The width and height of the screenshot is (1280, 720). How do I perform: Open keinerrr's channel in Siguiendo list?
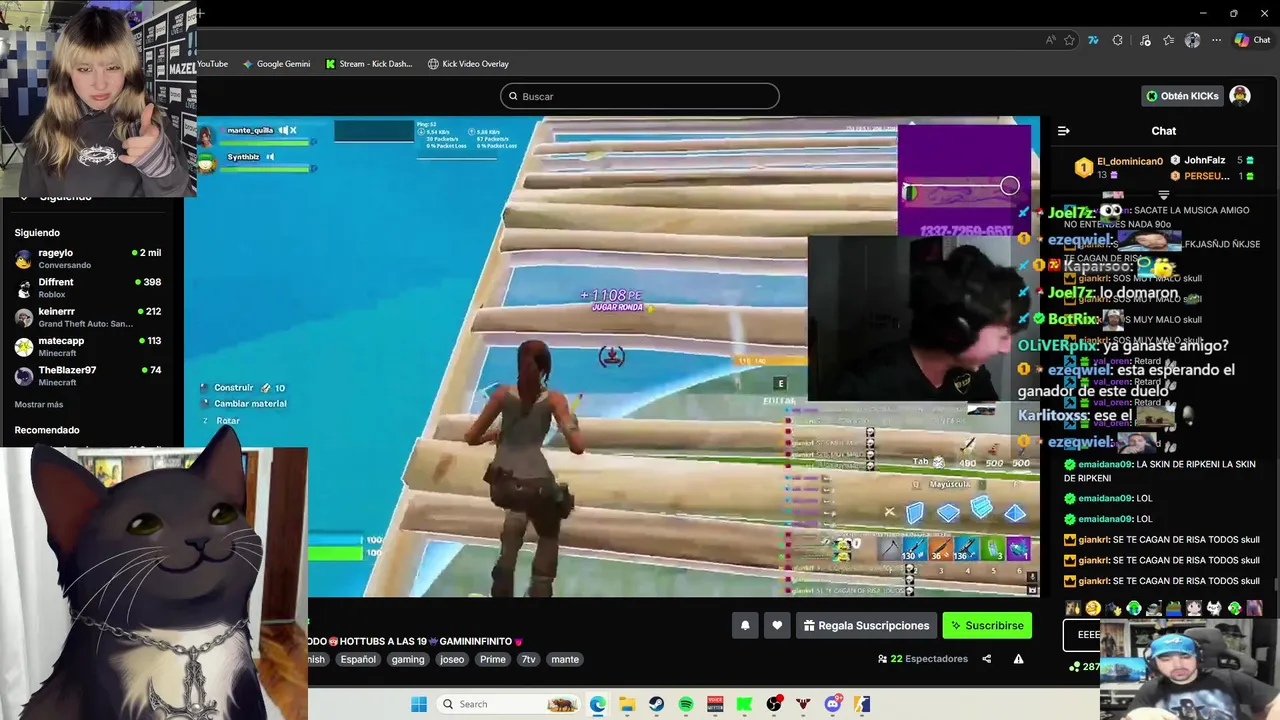click(x=88, y=317)
